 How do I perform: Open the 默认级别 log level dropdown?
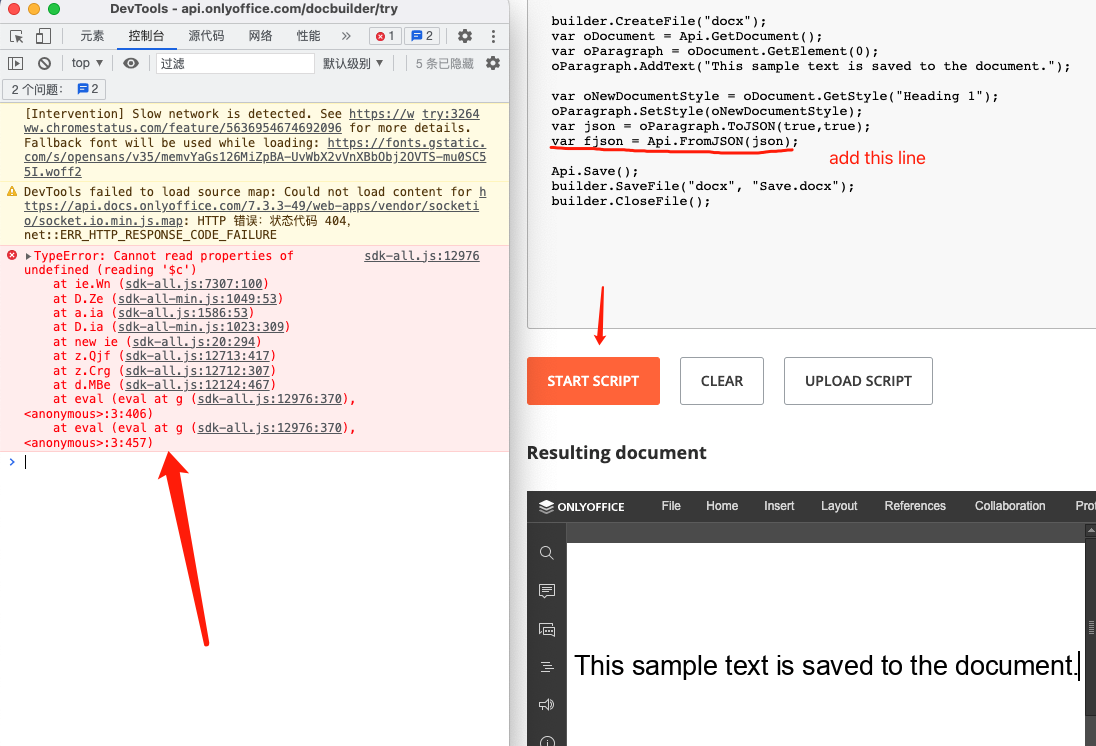(x=353, y=63)
